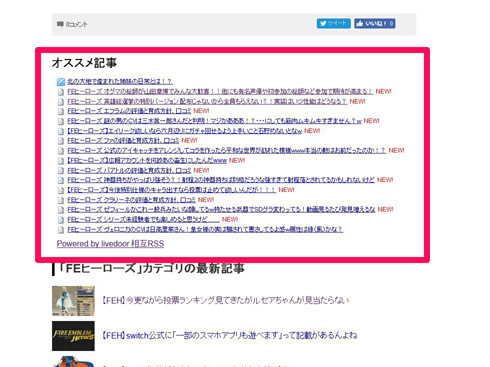Open the switch公式に article link
This screenshot has width=490, height=367.
pyautogui.click(x=229, y=335)
